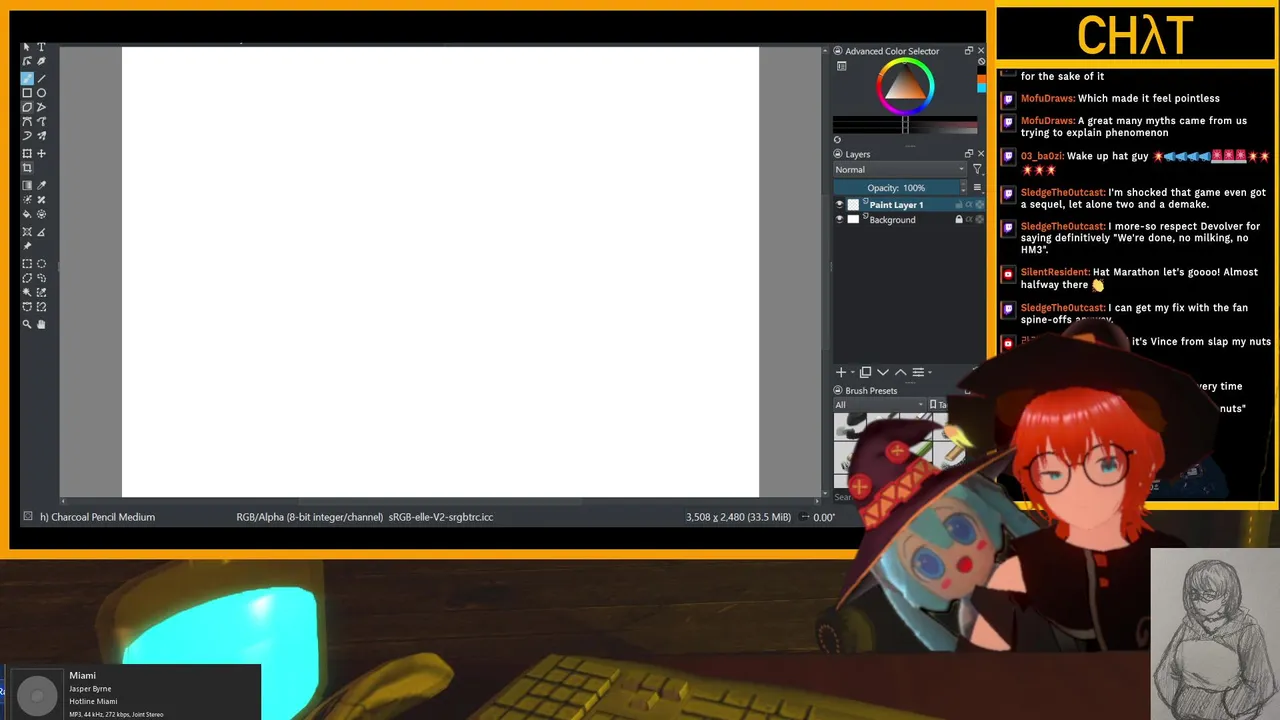Select the Dynamic Brush tool
The height and width of the screenshot is (720, 1280).
[27, 136]
